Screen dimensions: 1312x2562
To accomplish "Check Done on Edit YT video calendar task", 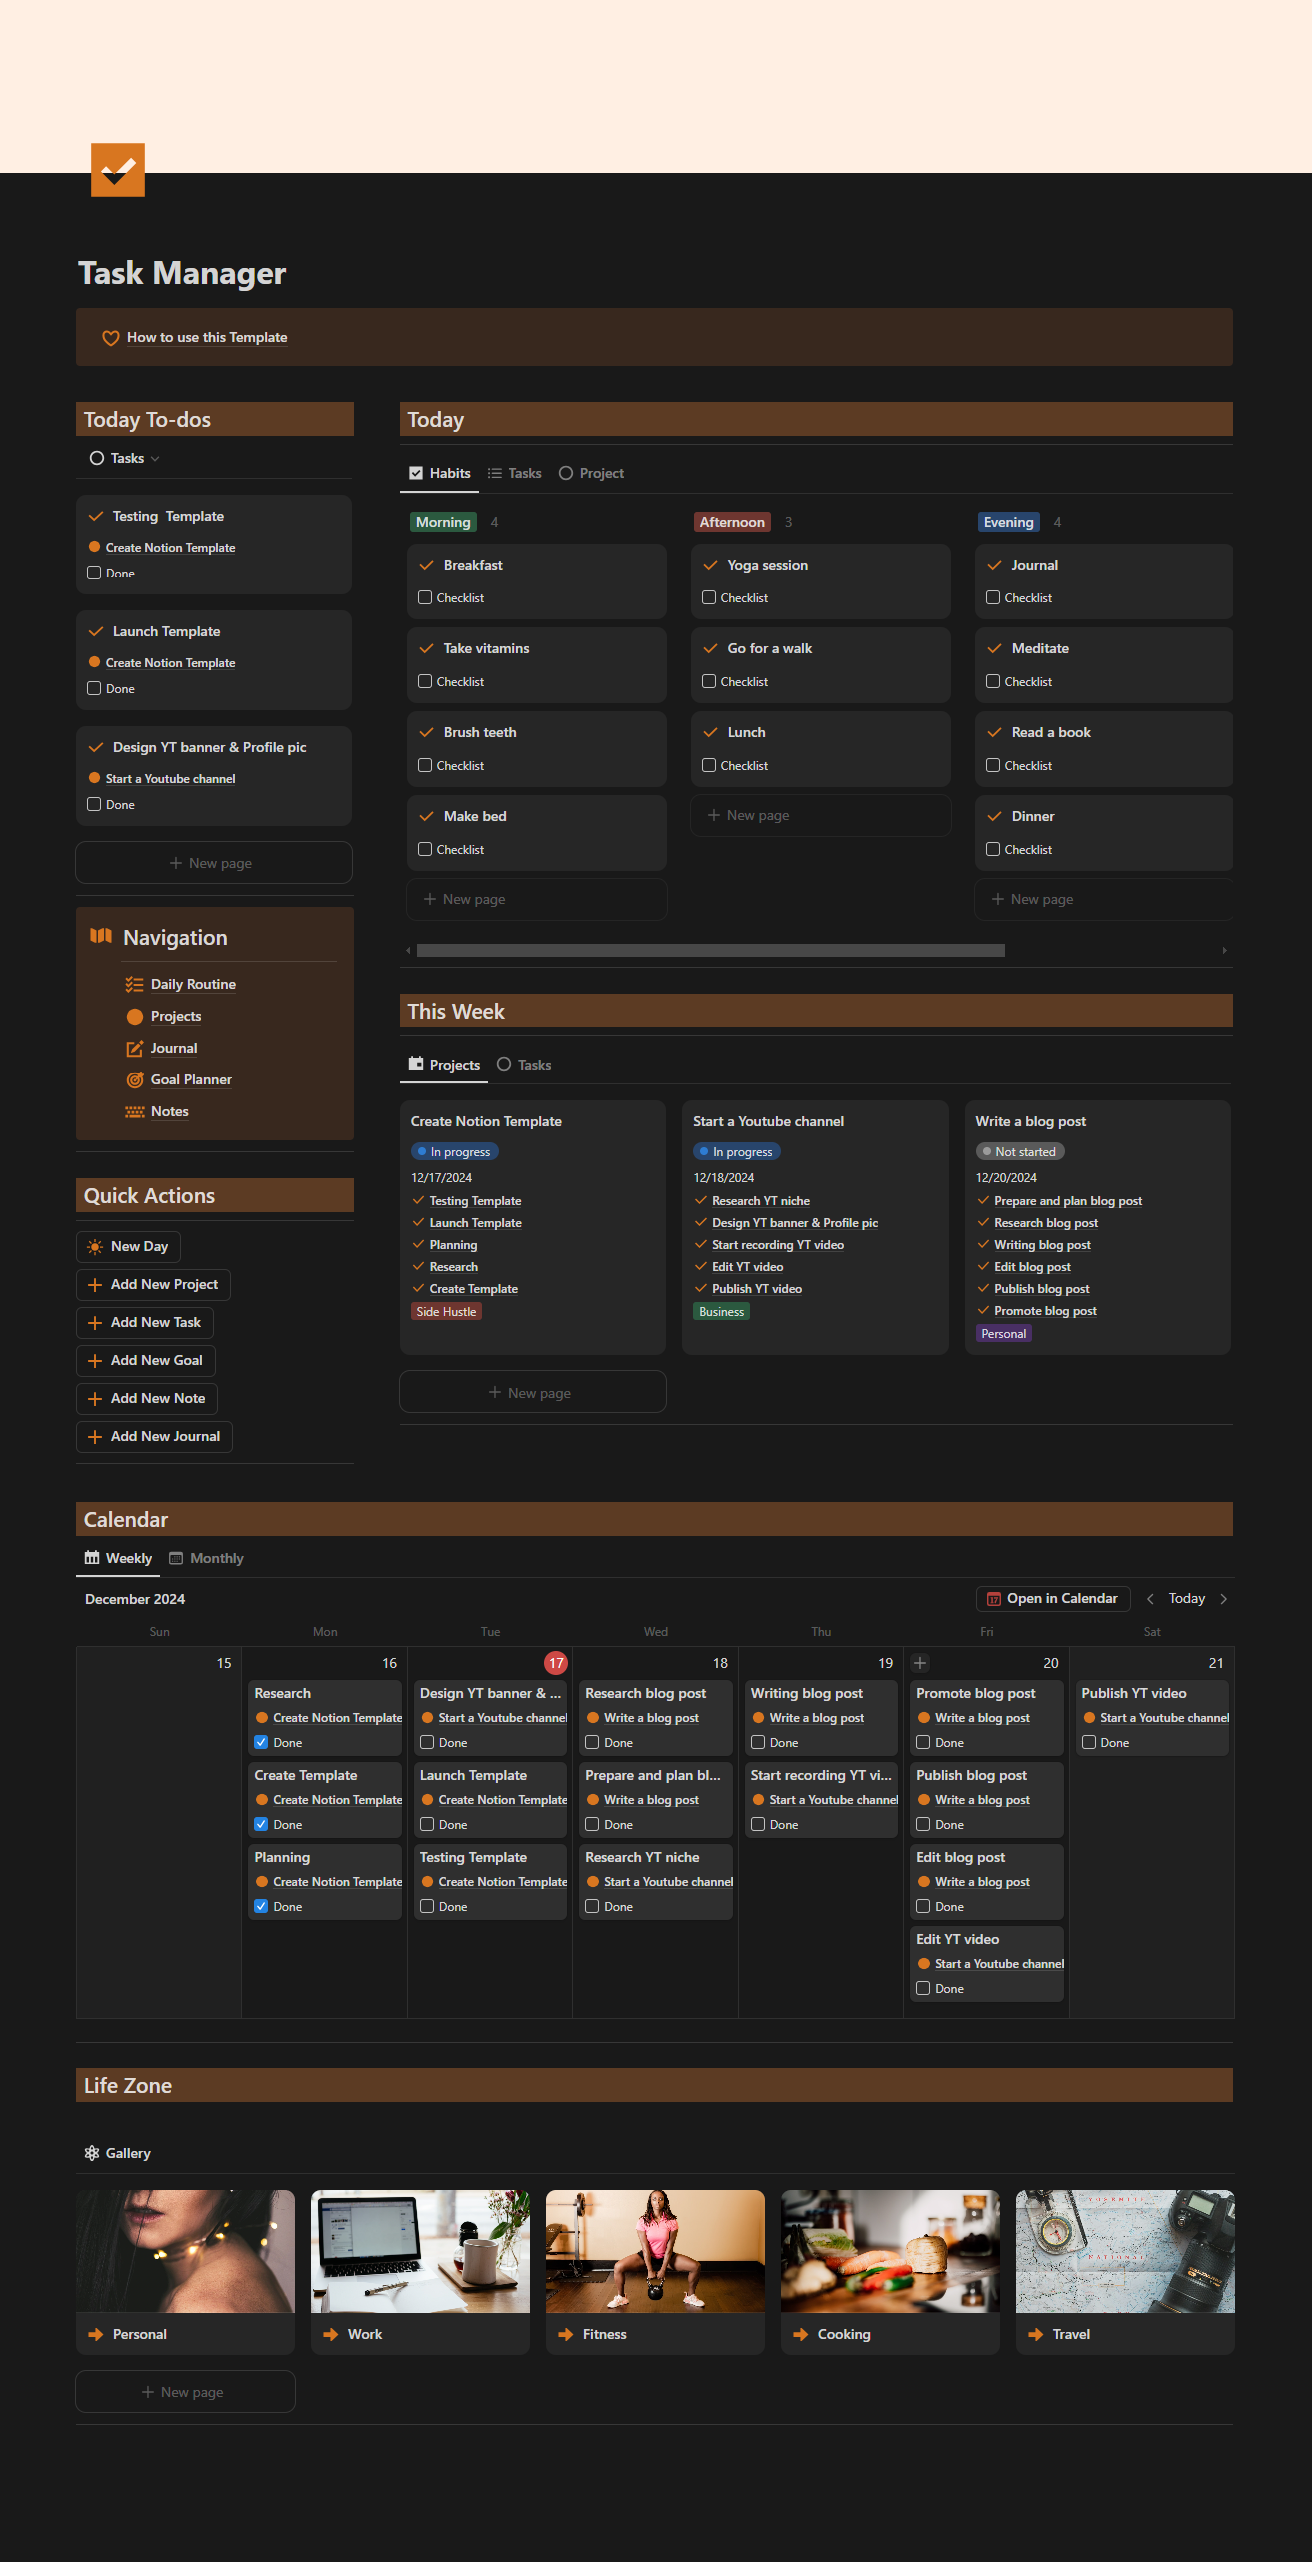I will click(x=923, y=1988).
